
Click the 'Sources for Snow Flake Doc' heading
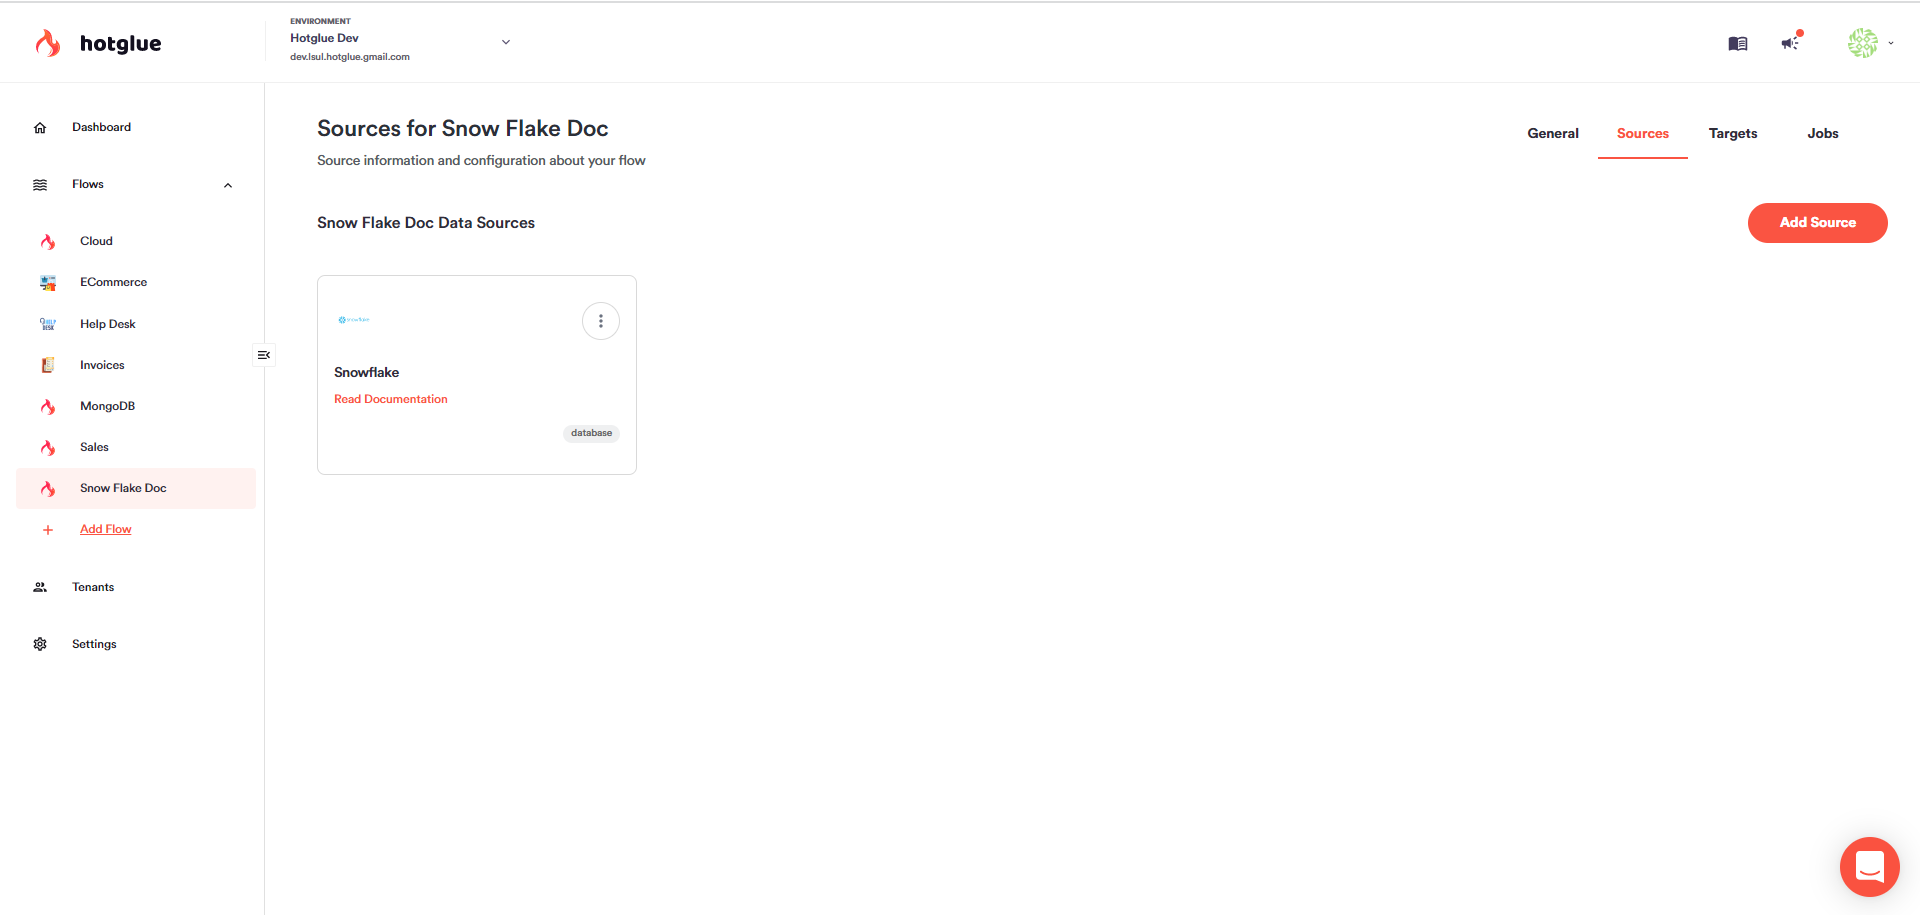click(463, 128)
